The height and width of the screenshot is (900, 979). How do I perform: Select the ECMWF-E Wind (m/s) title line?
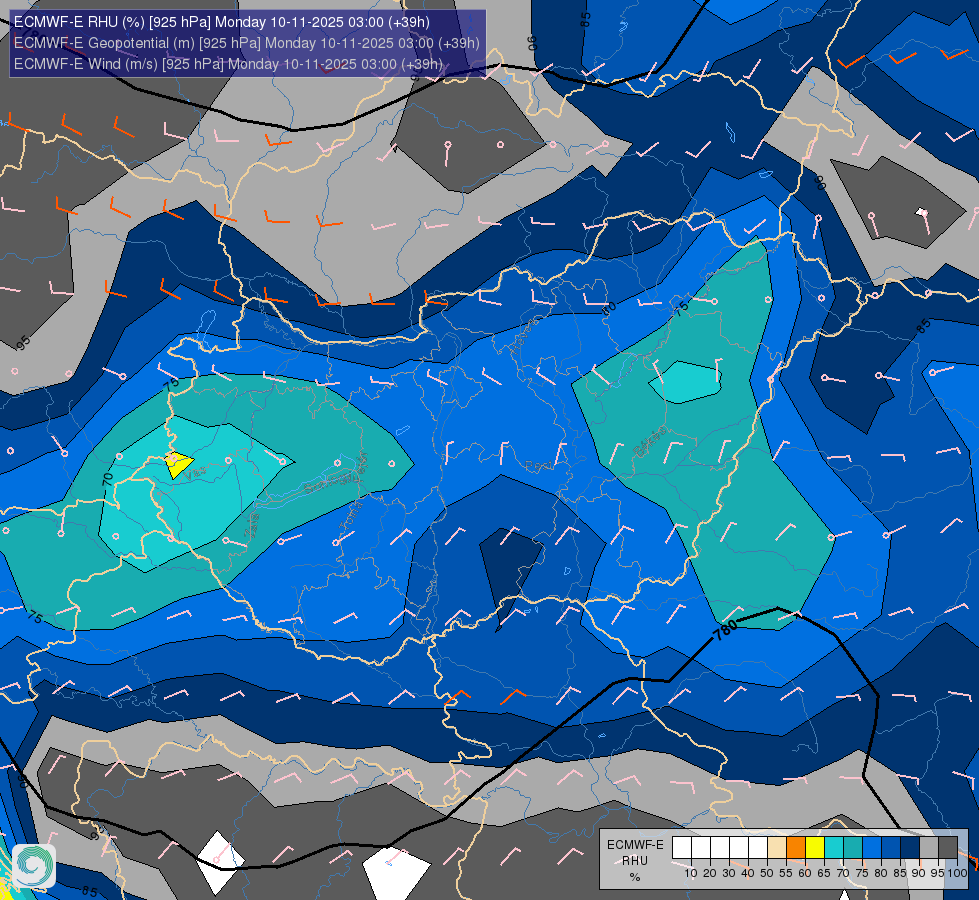click(228, 64)
